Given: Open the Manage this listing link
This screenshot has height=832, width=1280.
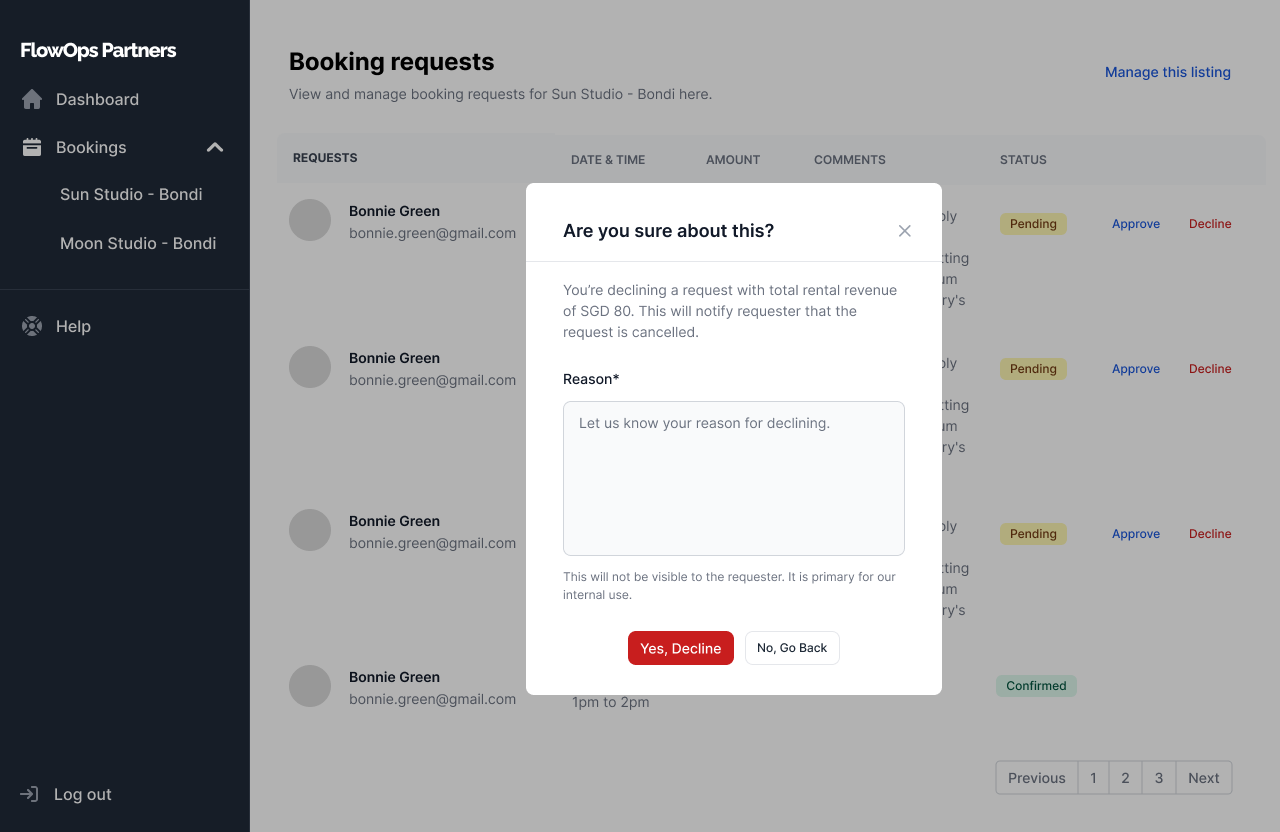Looking at the screenshot, I should pyautogui.click(x=1168, y=72).
